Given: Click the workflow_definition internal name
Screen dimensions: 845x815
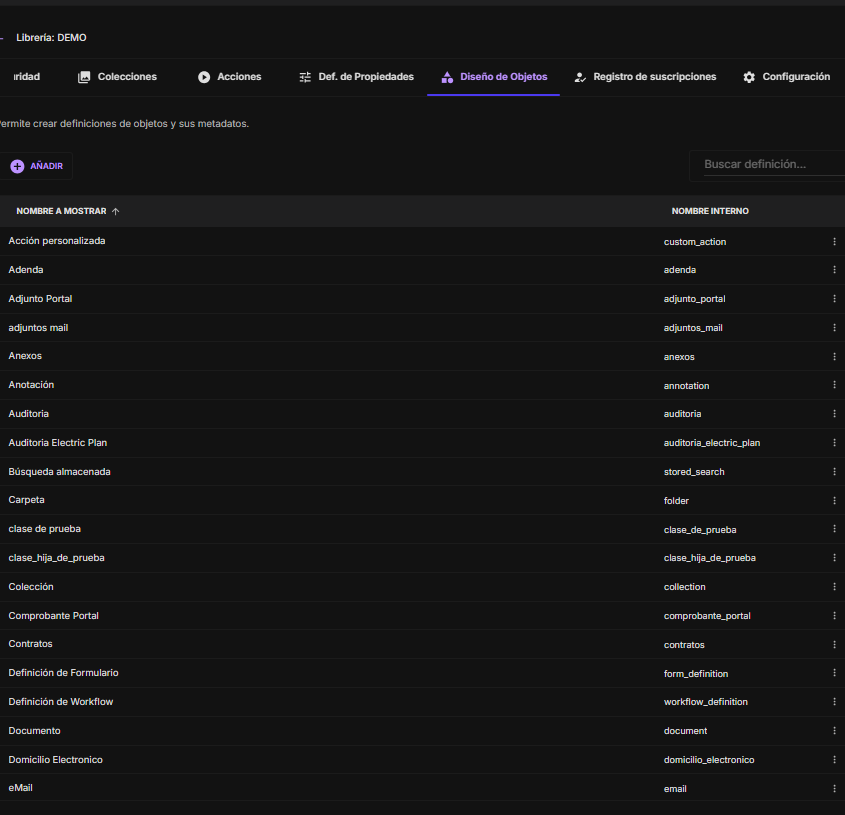Looking at the screenshot, I should click(x=706, y=702).
